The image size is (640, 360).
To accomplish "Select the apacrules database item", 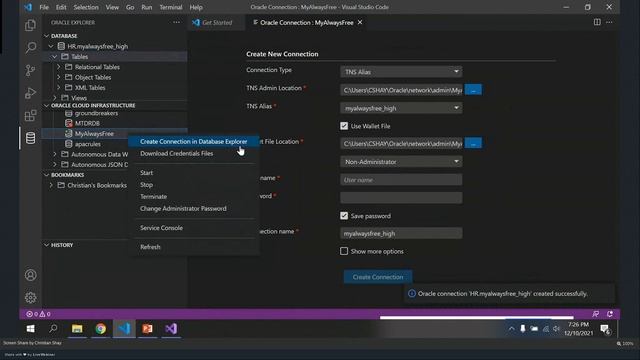I will tap(87, 144).
